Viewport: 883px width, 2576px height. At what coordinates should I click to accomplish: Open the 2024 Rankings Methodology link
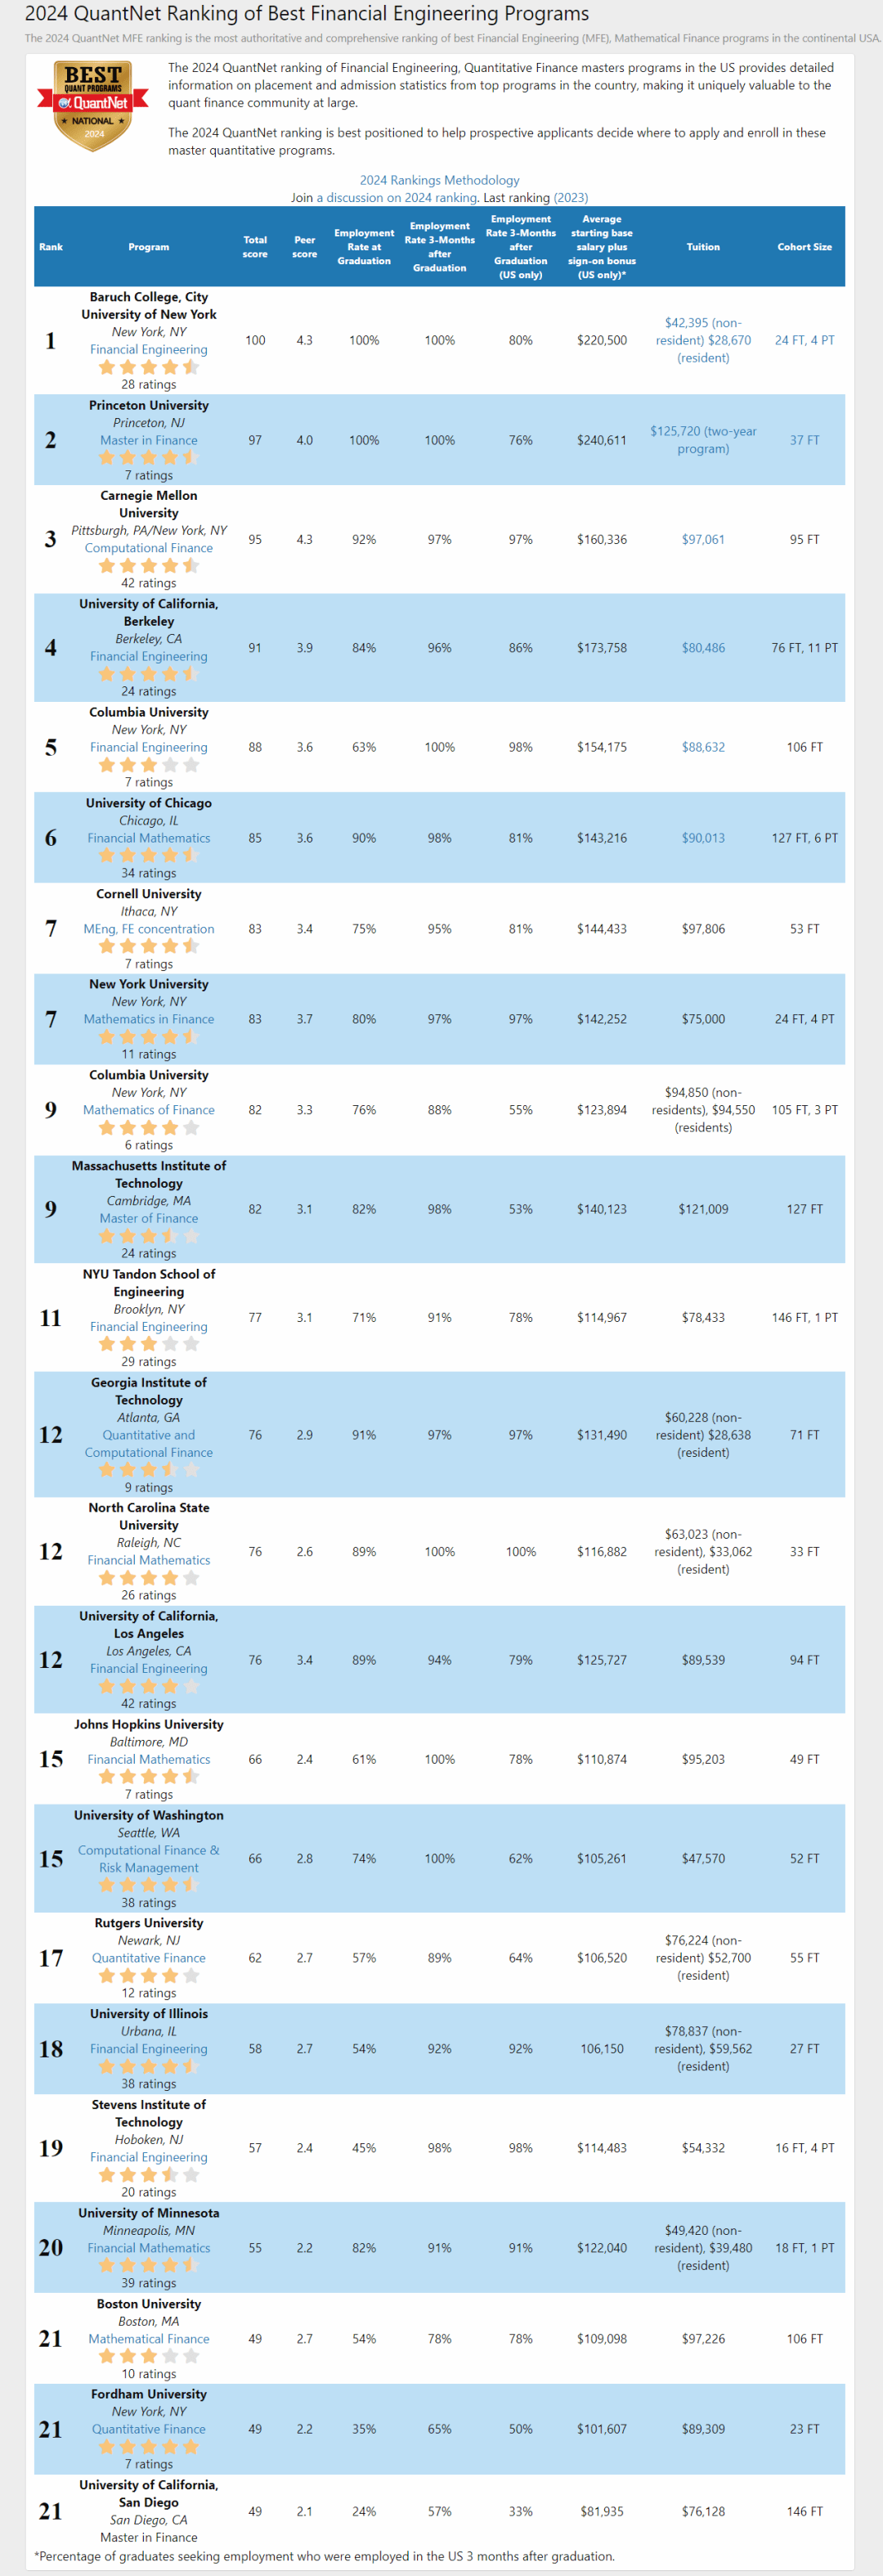439,180
